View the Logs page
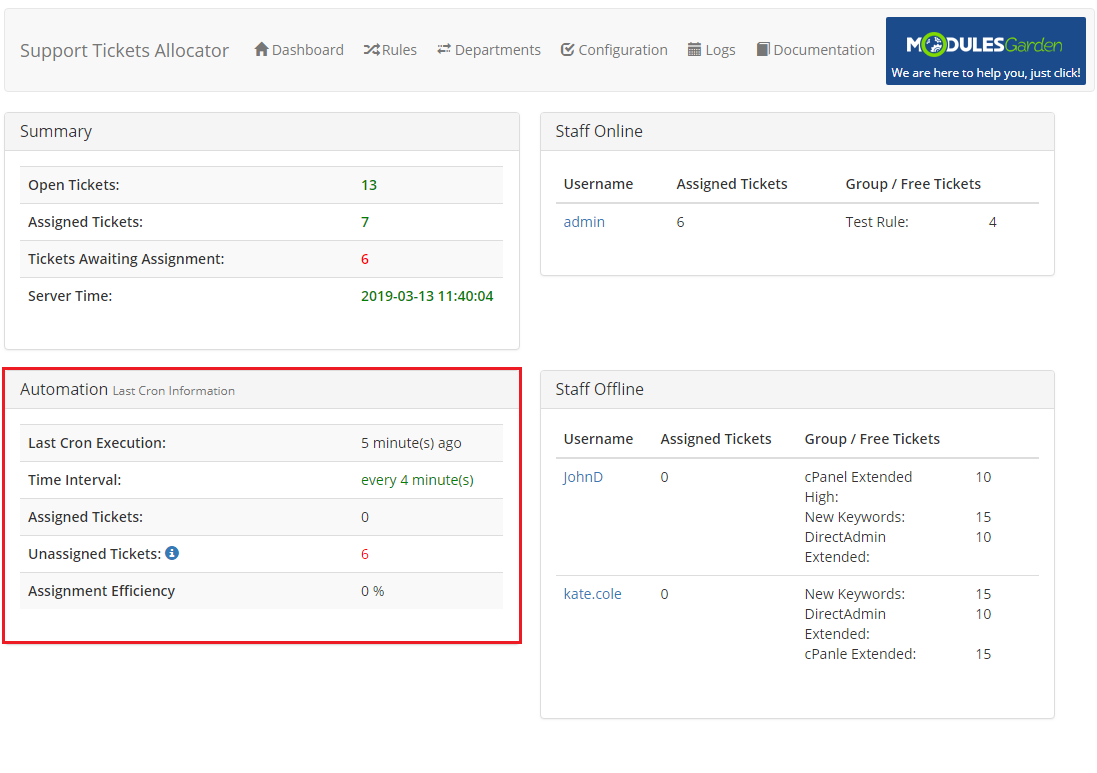The height and width of the screenshot is (773, 1097). (711, 50)
